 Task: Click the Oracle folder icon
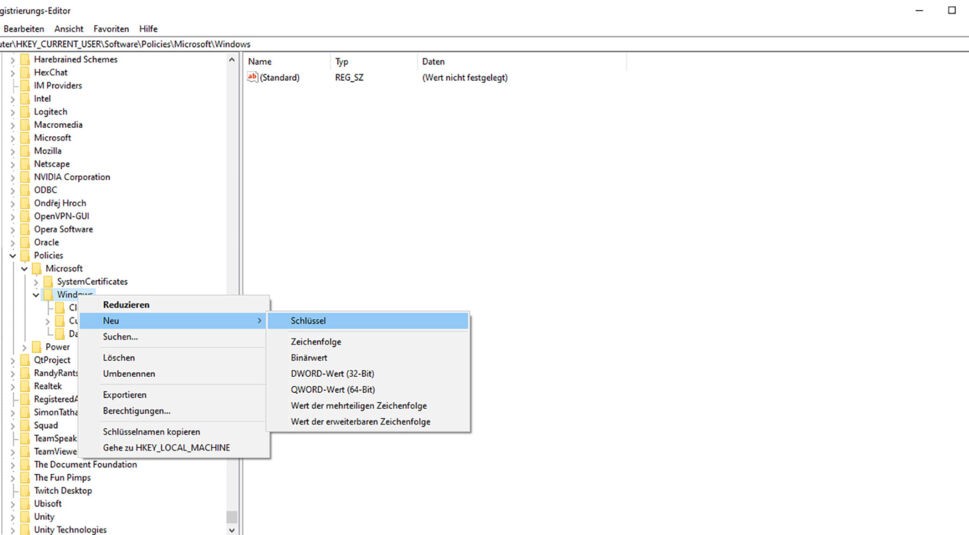pos(25,242)
